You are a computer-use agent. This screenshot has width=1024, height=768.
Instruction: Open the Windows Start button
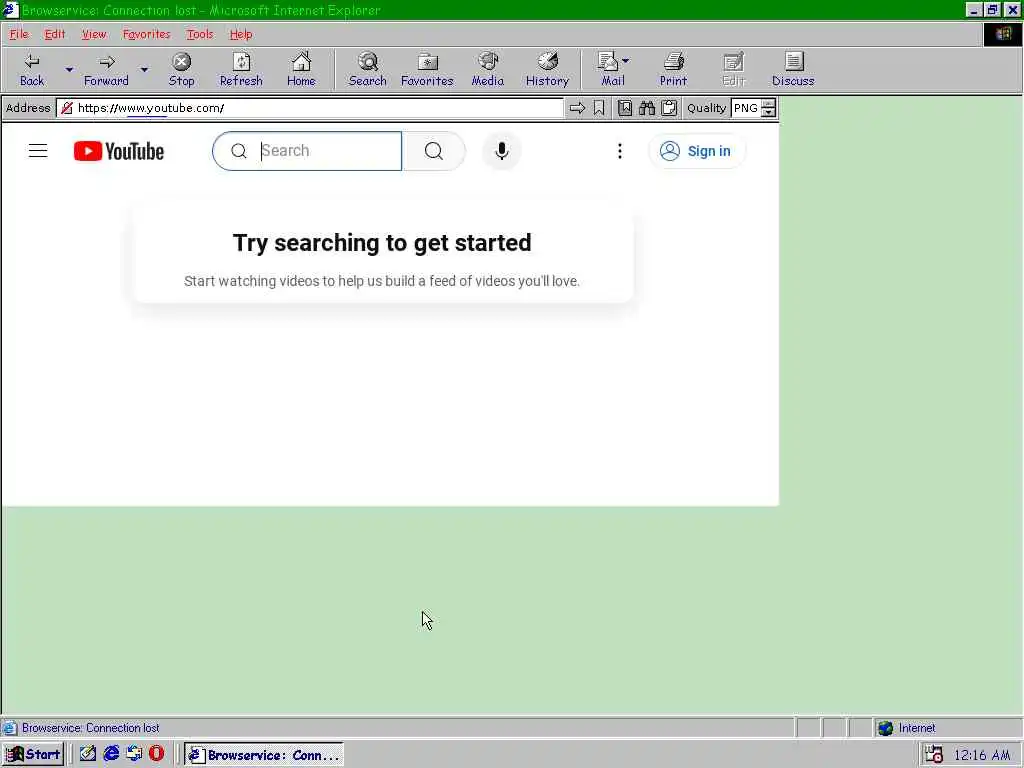[x=33, y=754]
